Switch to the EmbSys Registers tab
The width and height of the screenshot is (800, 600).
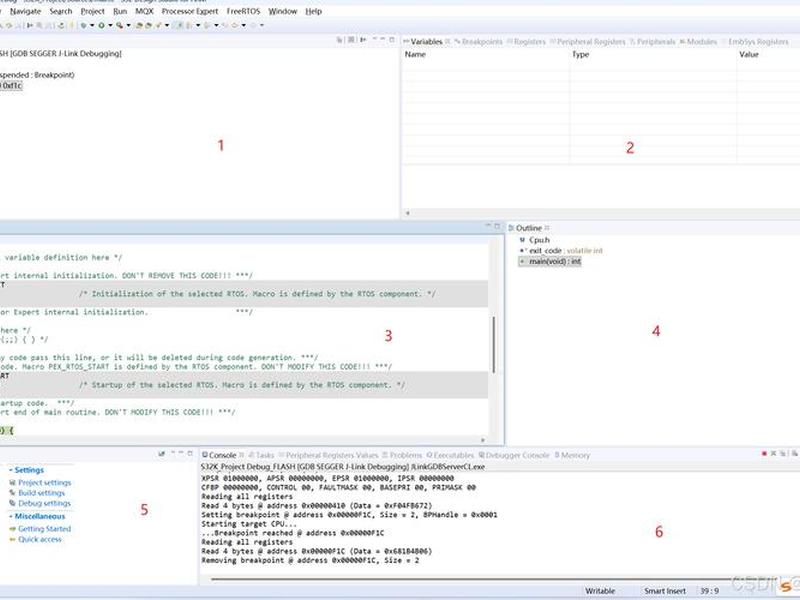(755, 41)
